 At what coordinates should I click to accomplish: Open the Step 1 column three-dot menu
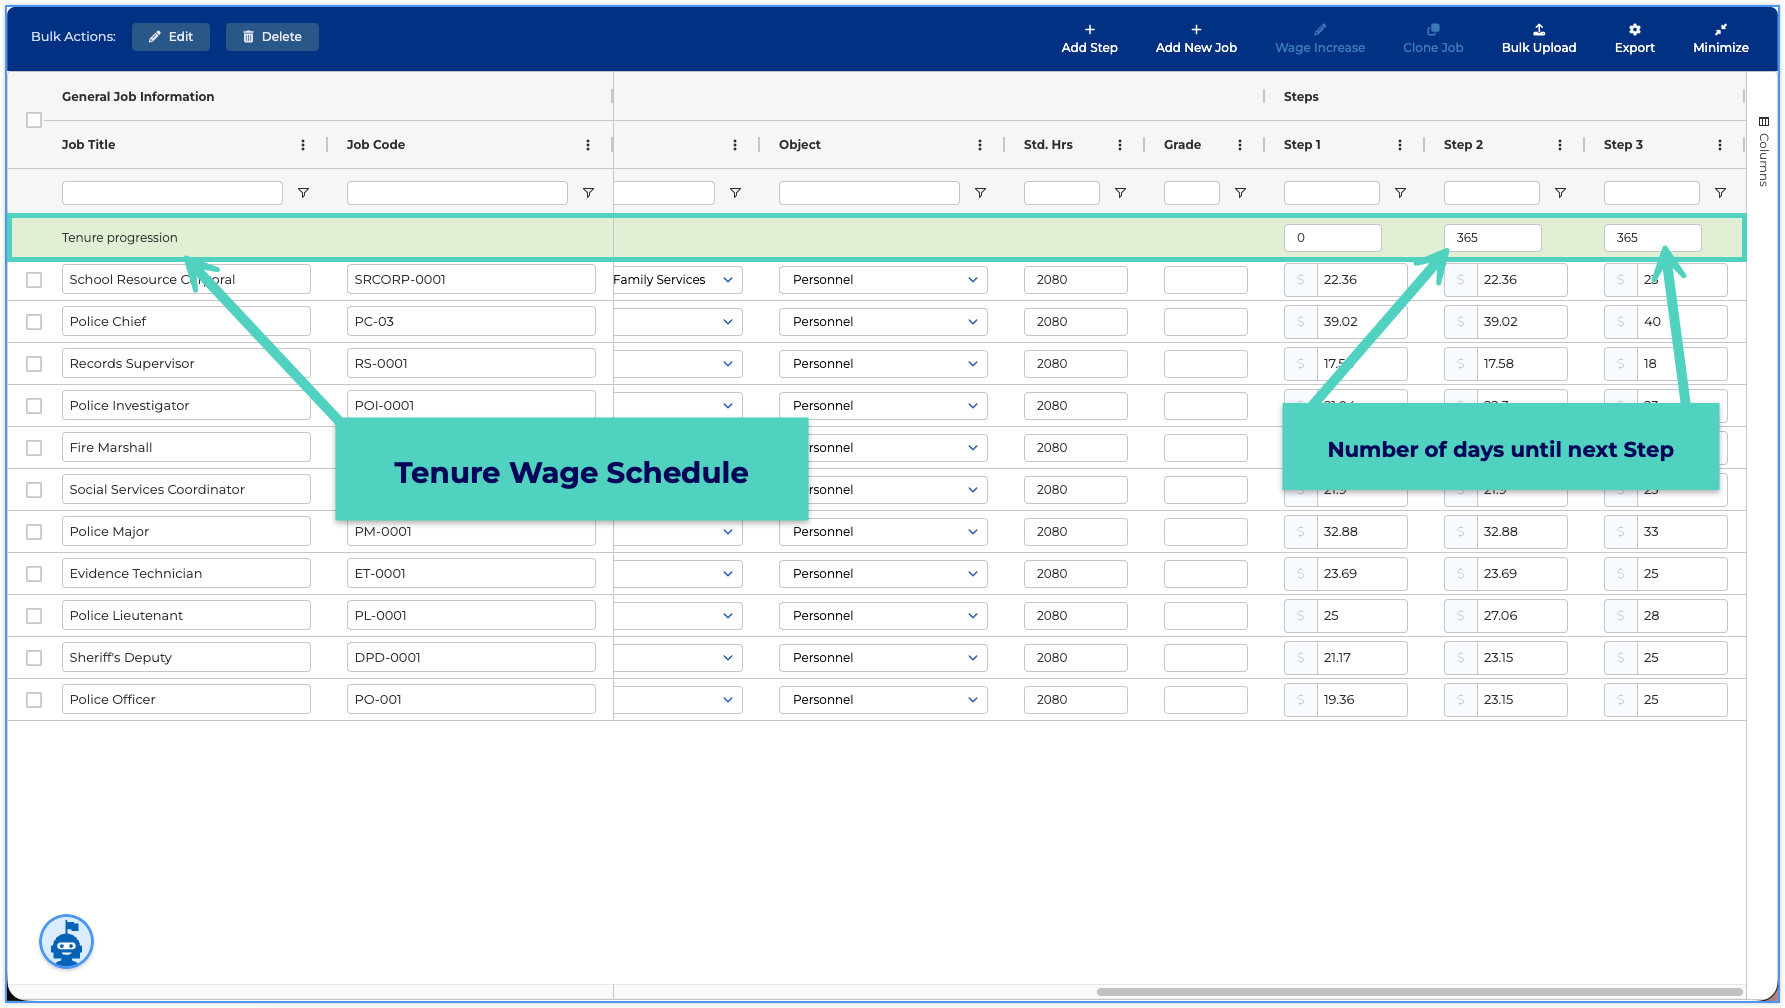1399,145
